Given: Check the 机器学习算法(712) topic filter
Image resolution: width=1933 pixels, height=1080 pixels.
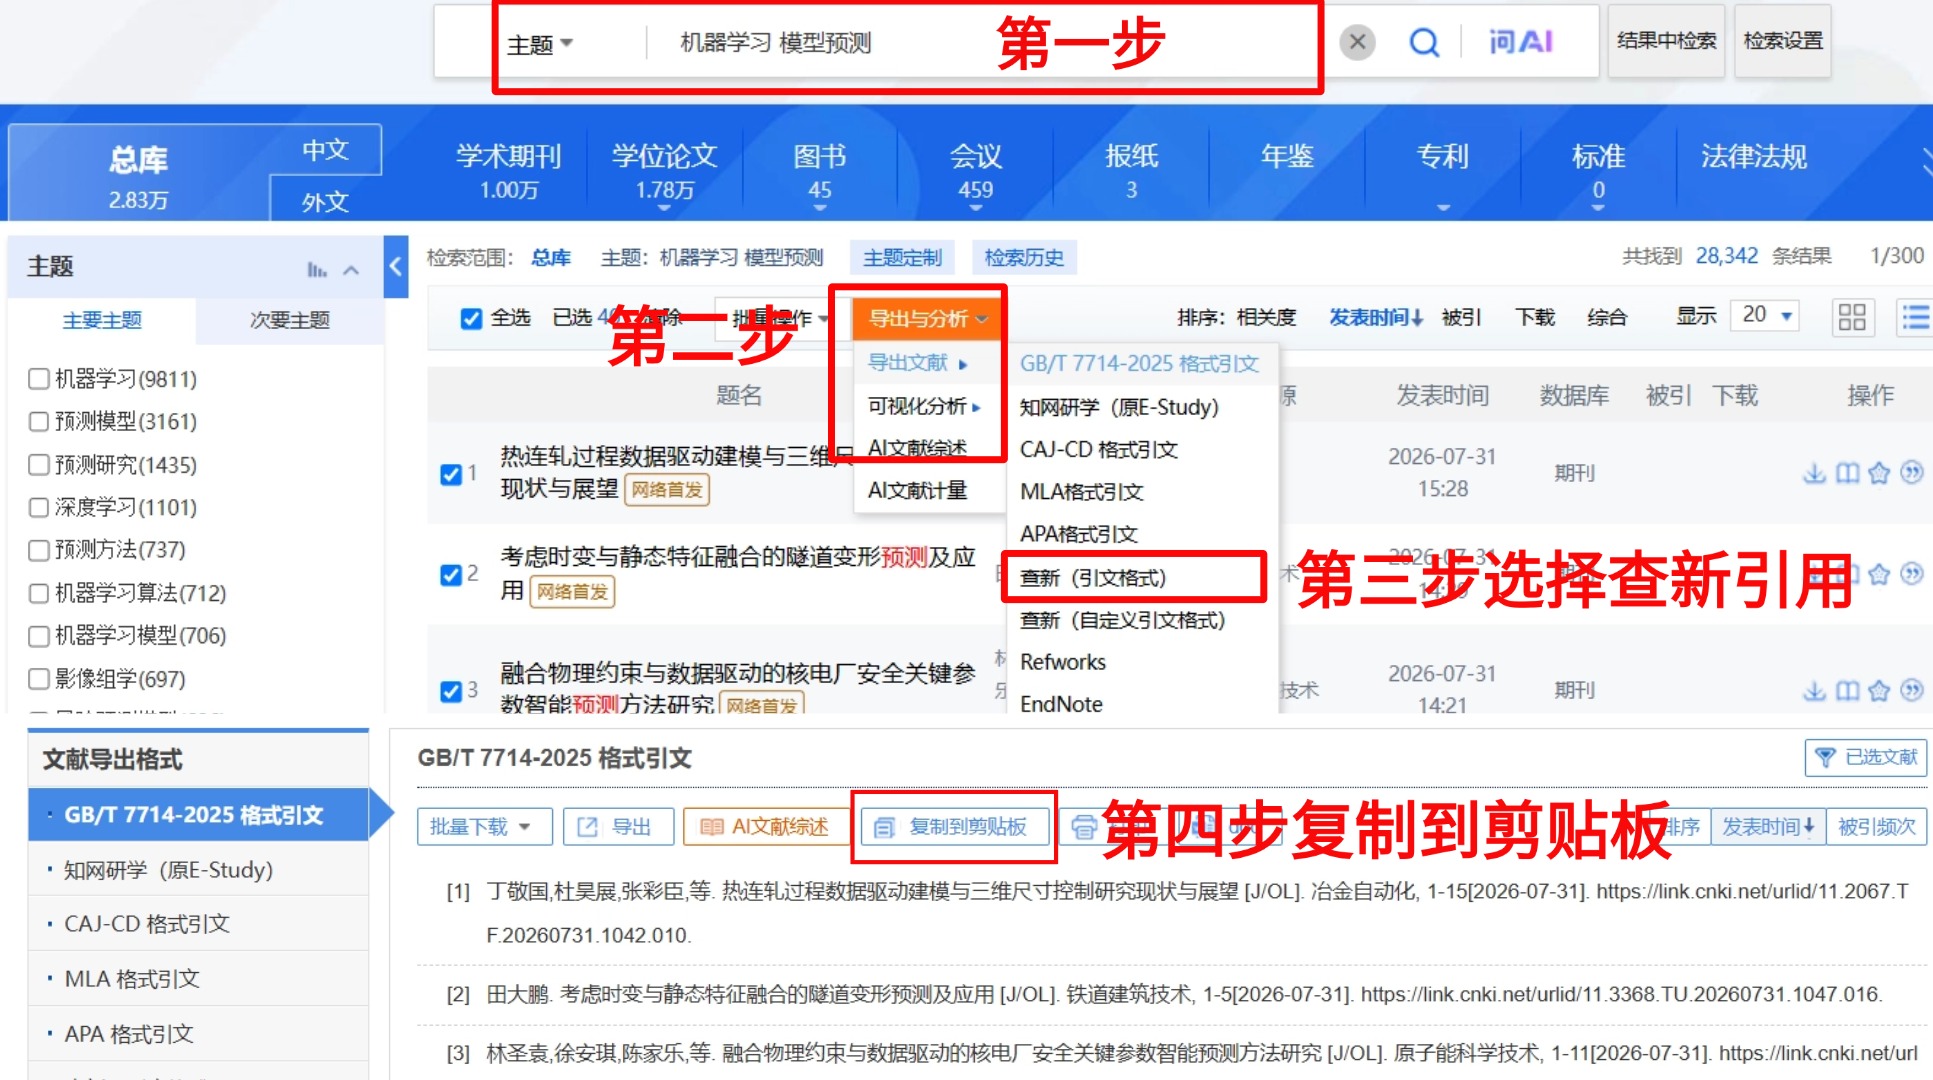Looking at the screenshot, I should [x=39, y=593].
